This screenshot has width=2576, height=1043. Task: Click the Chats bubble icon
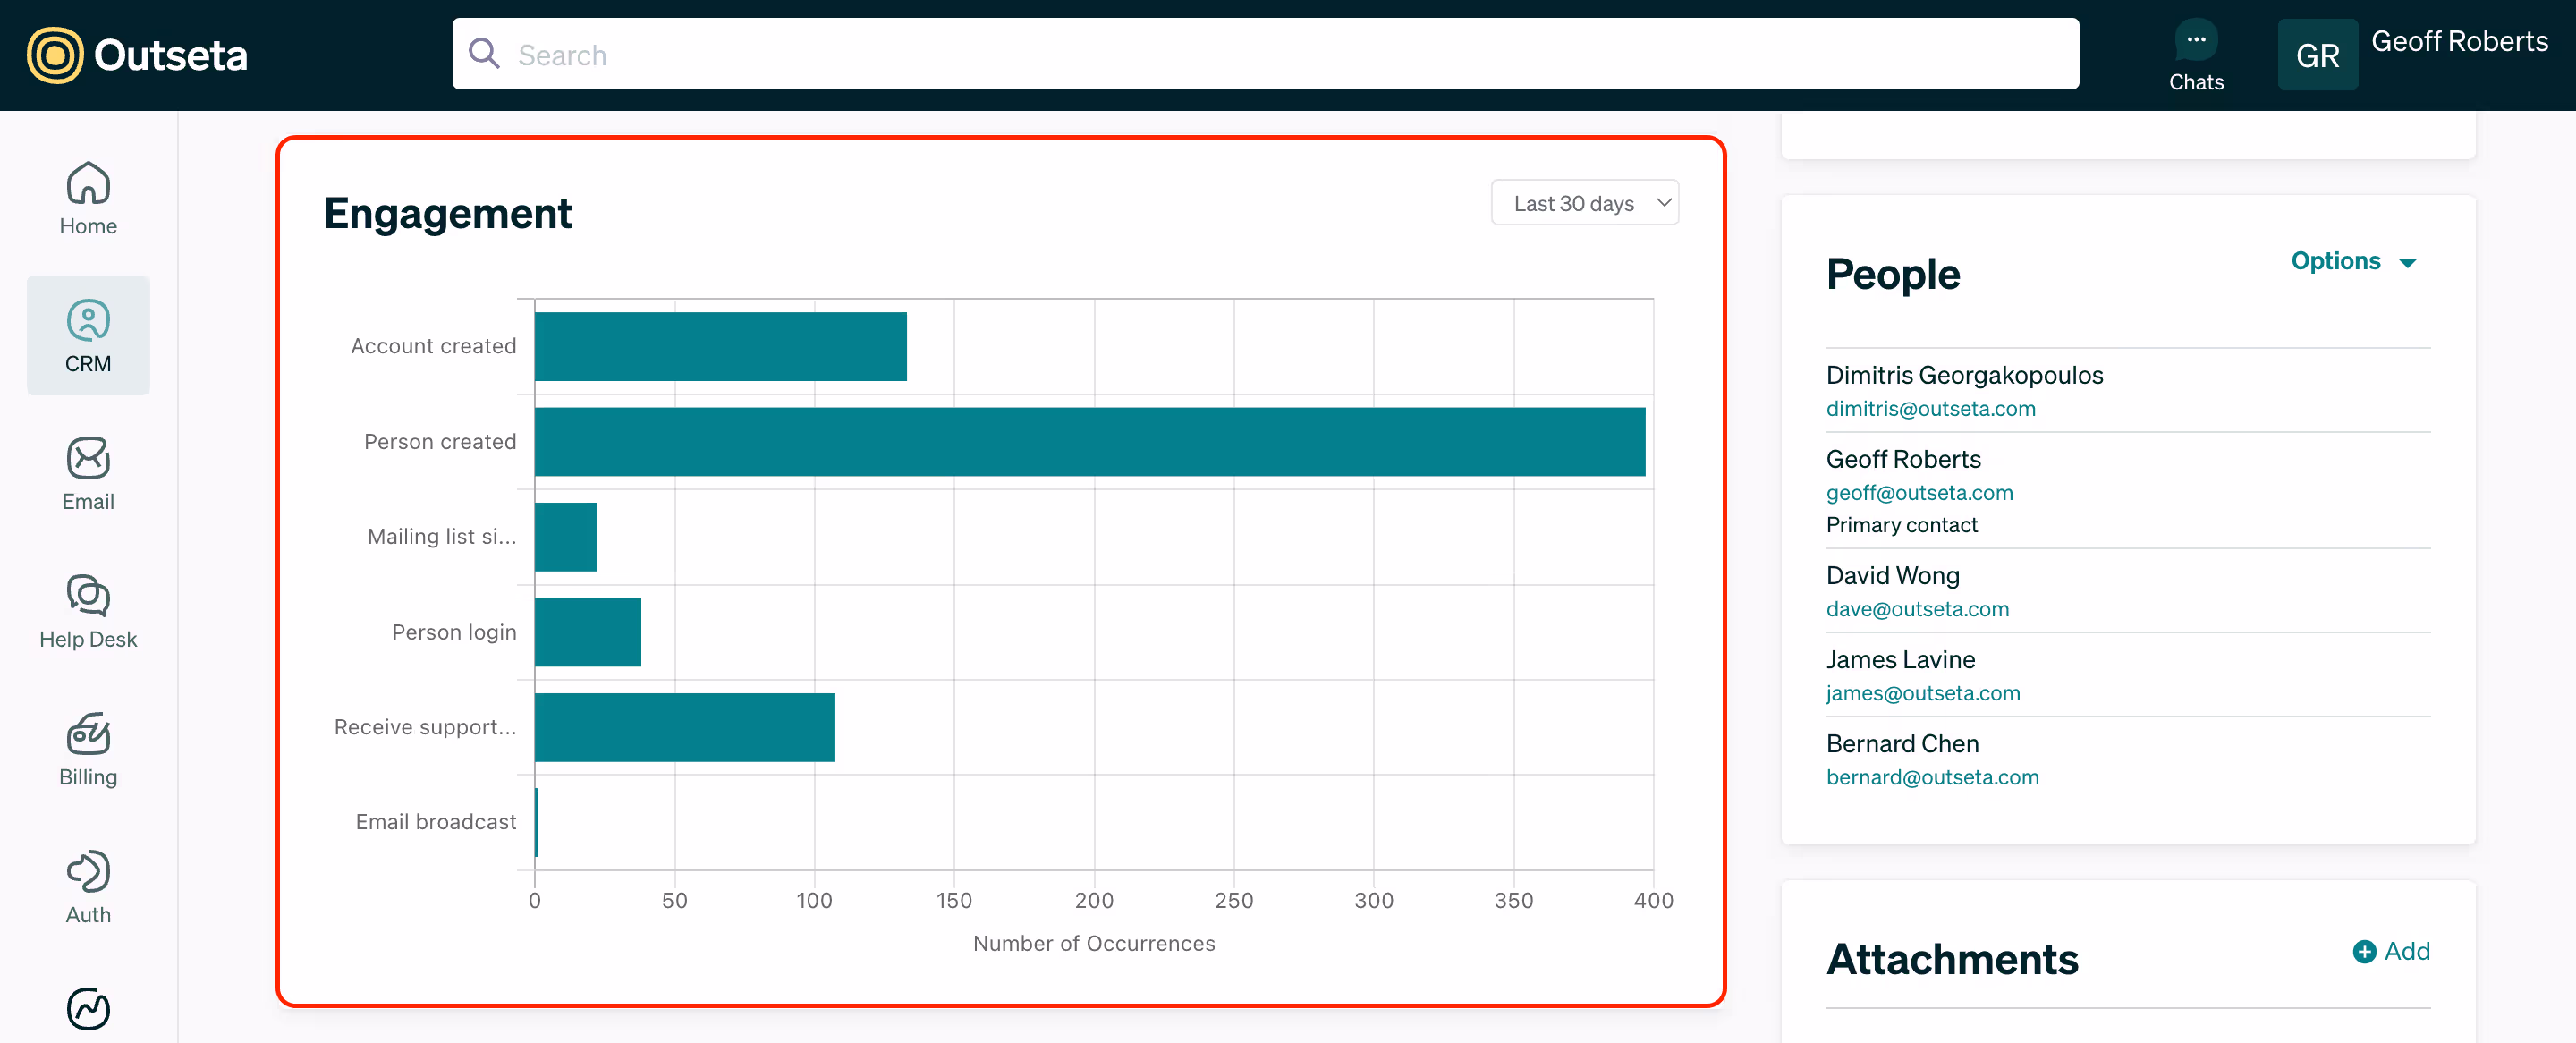click(2195, 41)
